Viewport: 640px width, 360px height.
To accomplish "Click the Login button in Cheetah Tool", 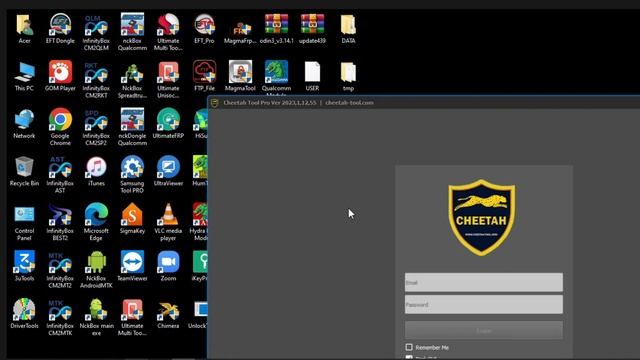I will [484, 330].
